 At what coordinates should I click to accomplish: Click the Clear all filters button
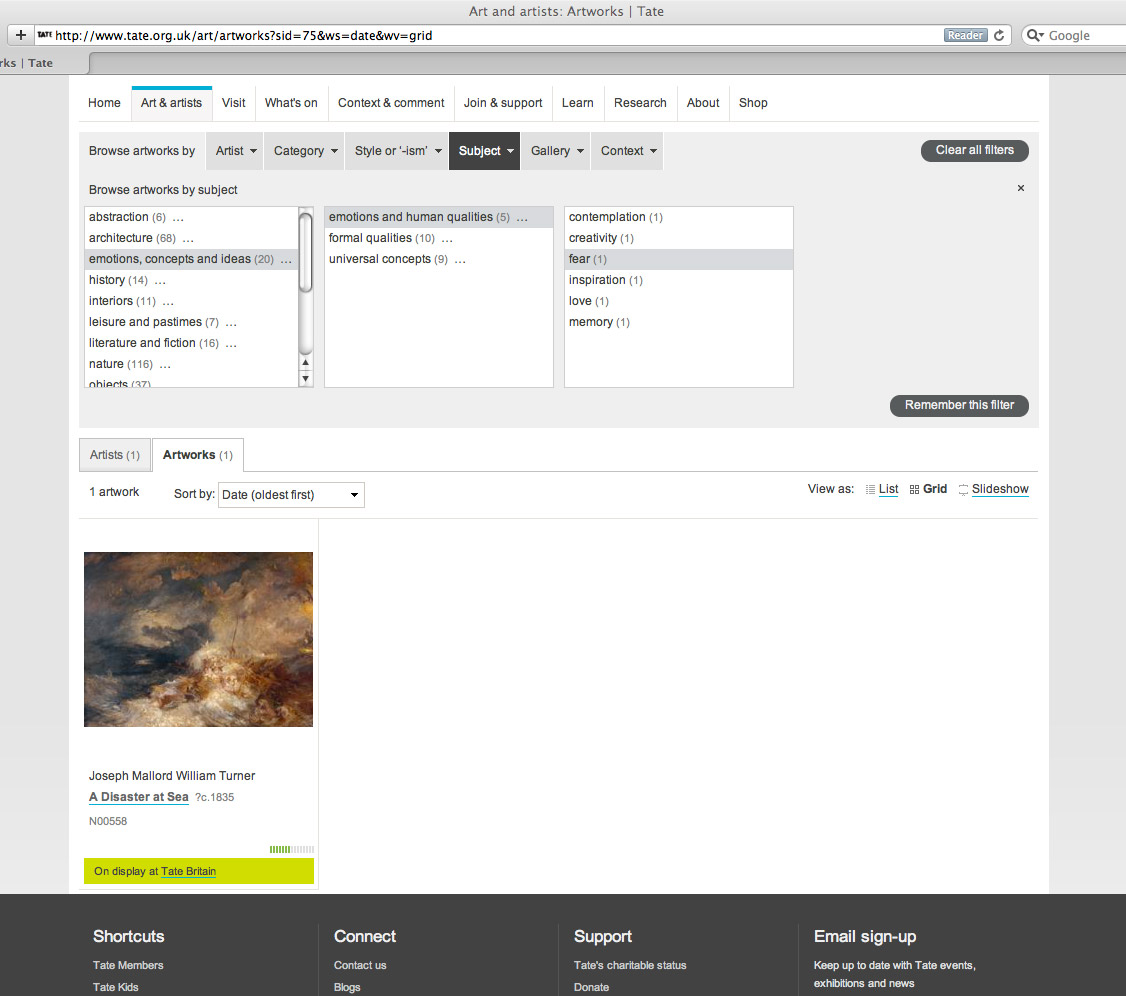tap(974, 150)
